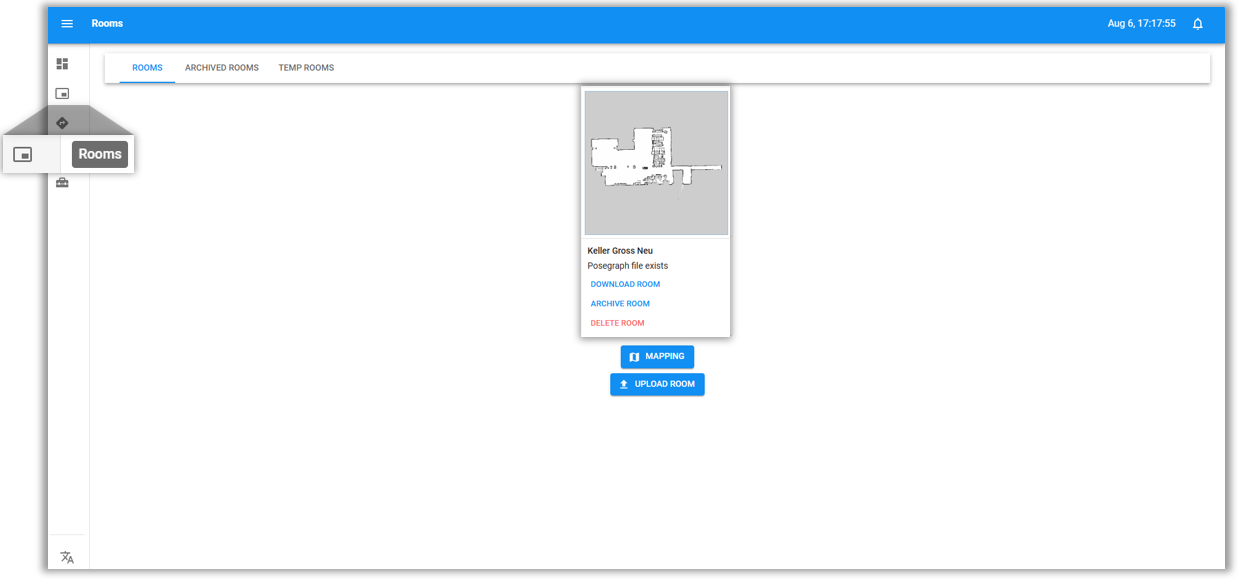Click the translate language icon
The width and height of the screenshot is (1238, 579).
point(67,557)
